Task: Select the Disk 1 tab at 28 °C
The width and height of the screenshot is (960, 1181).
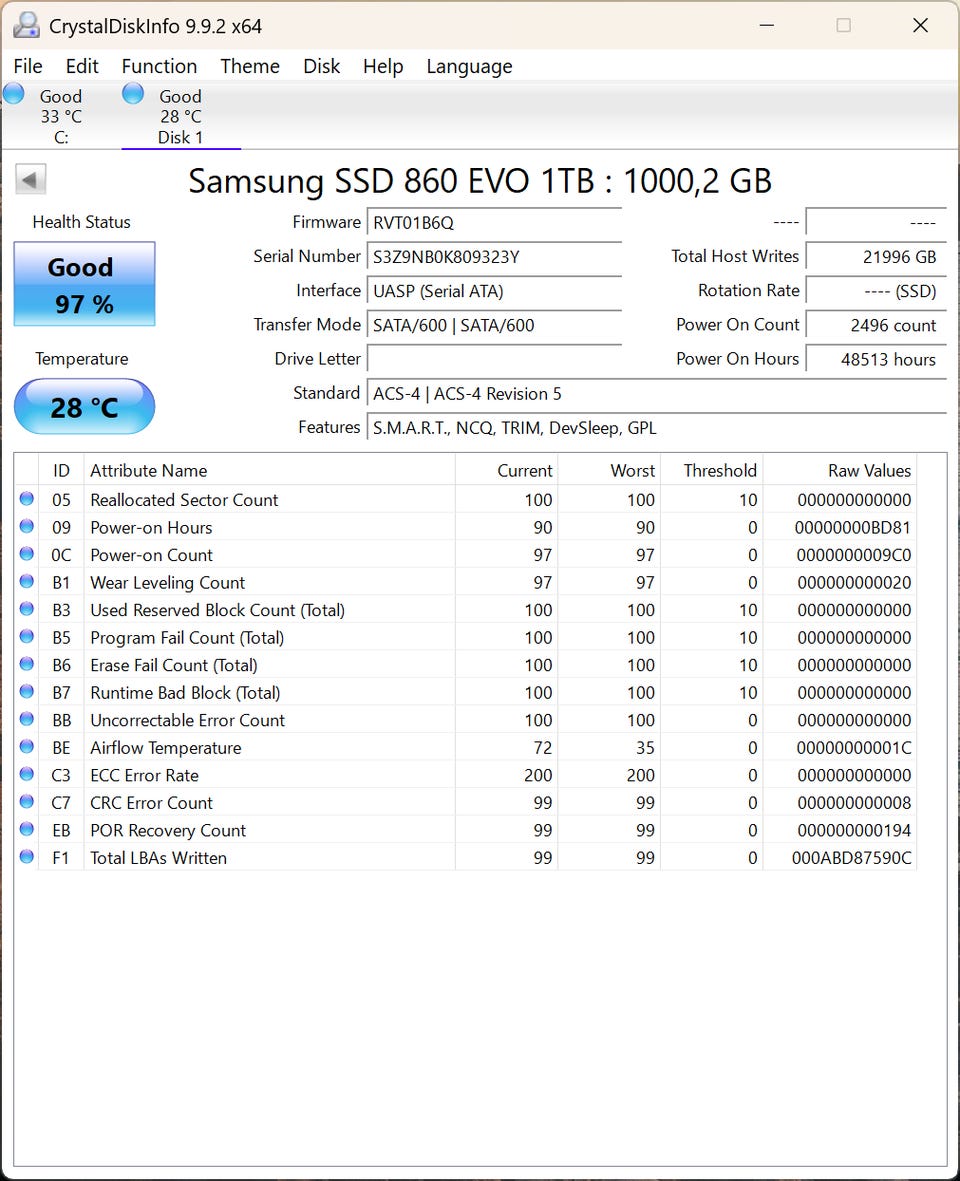Action: click(181, 116)
